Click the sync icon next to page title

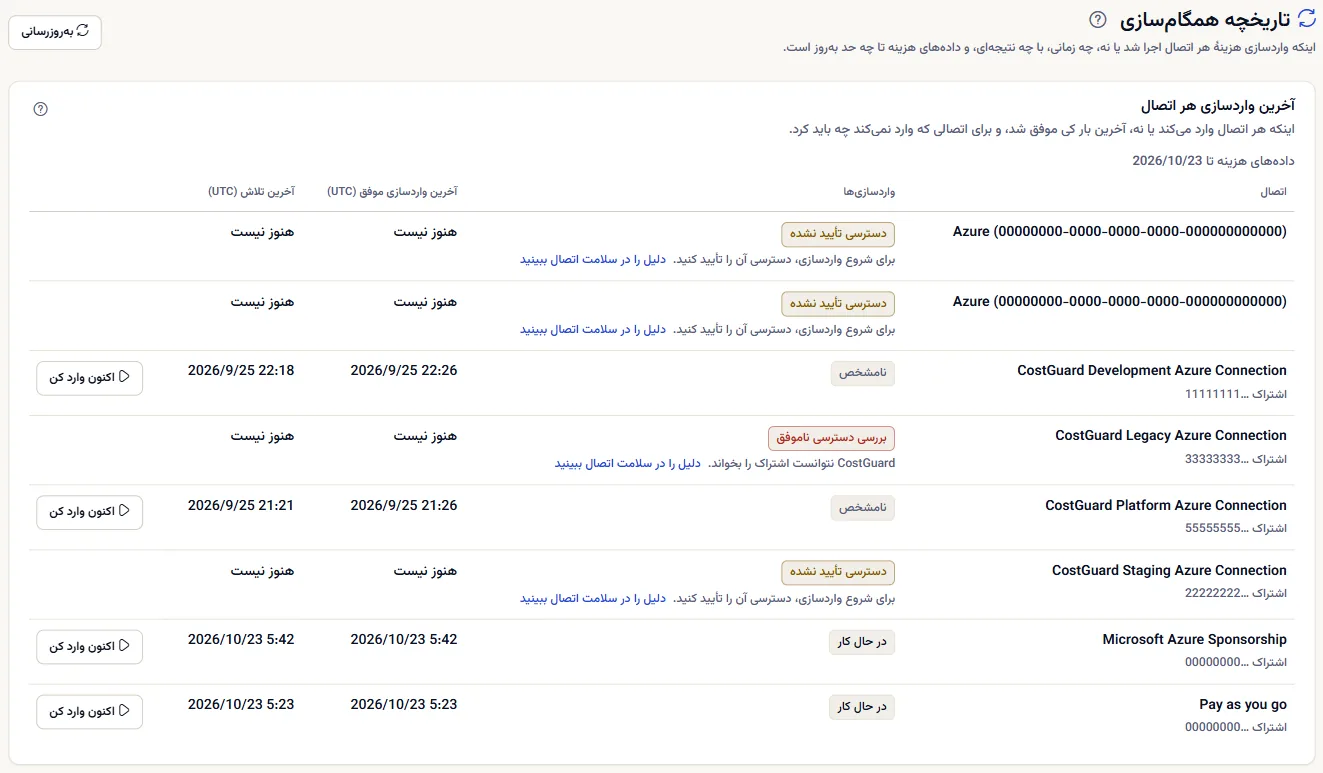coord(1306,18)
